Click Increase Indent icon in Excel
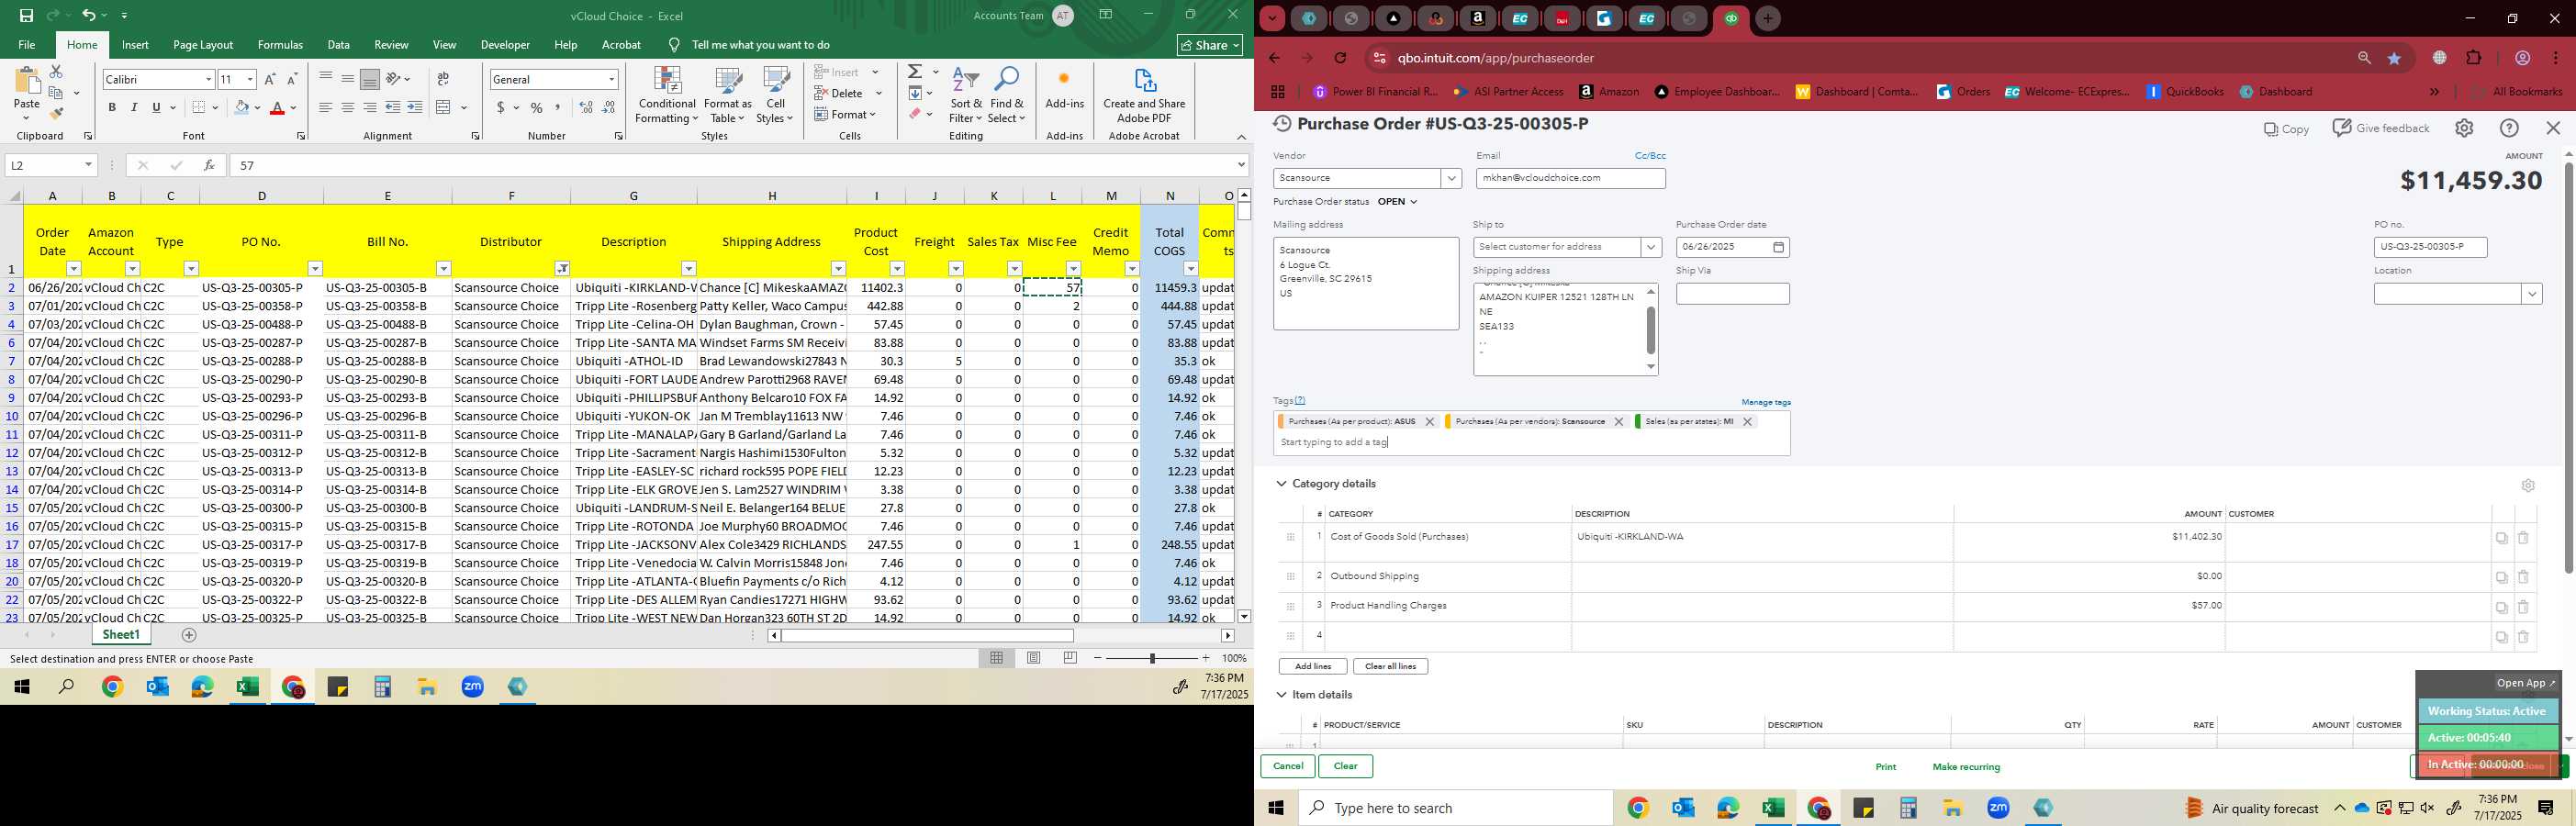 (415, 107)
